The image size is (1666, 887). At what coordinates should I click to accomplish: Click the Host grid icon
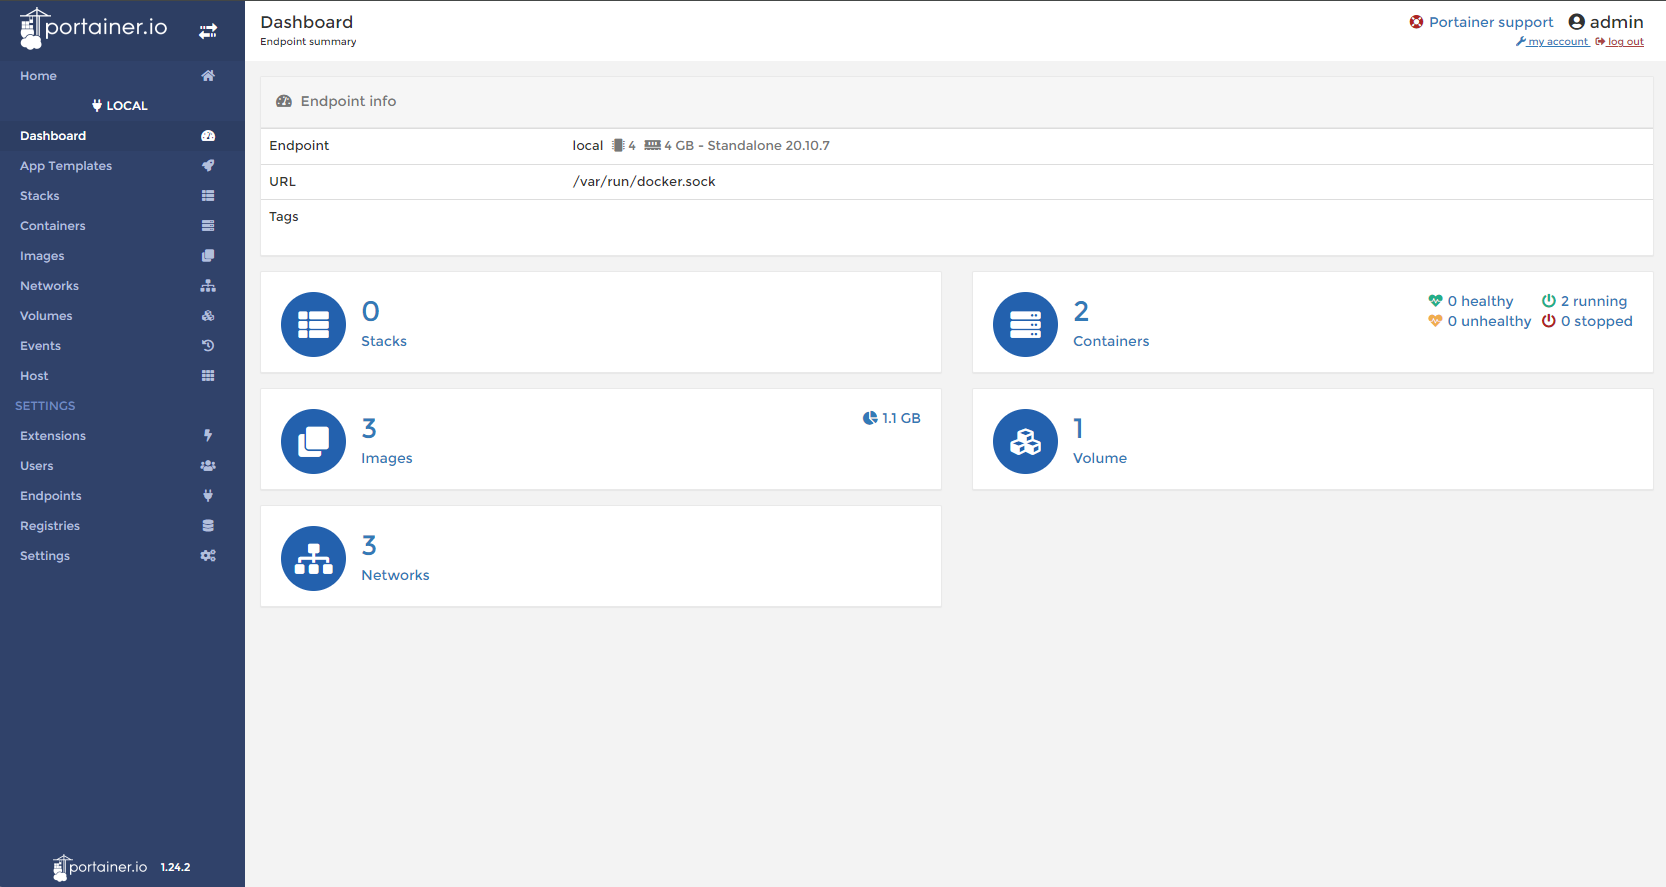pos(208,376)
